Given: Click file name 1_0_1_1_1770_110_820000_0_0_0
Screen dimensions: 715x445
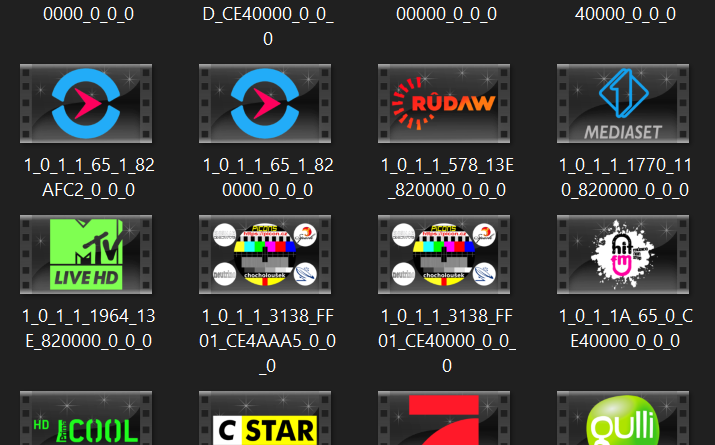Looking at the screenshot, I should [x=625, y=177].
